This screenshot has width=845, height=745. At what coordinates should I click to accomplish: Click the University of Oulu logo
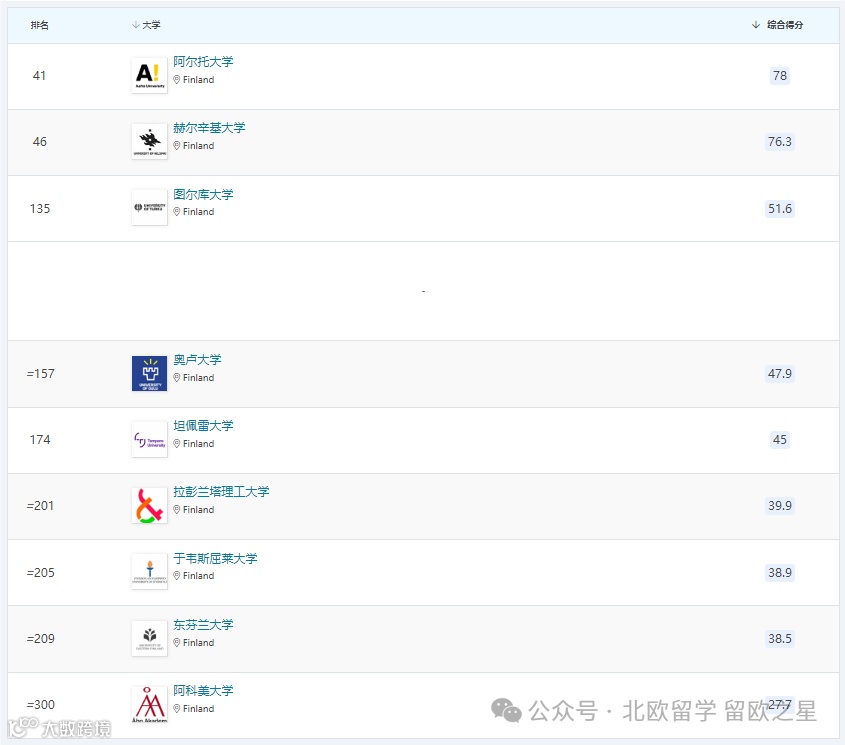(x=148, y=372)
